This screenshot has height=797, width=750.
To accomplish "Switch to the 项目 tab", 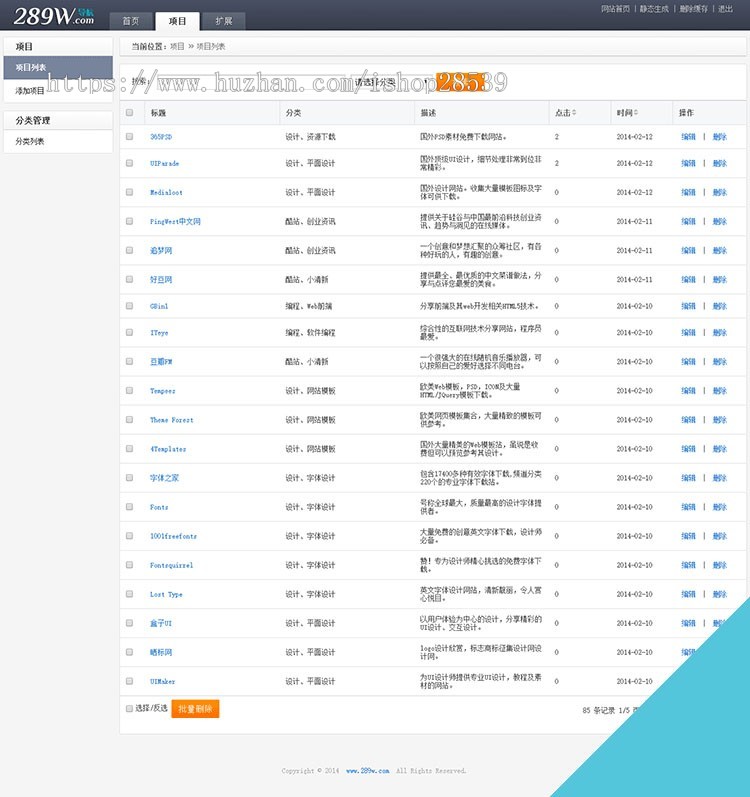I will [177, 21].
